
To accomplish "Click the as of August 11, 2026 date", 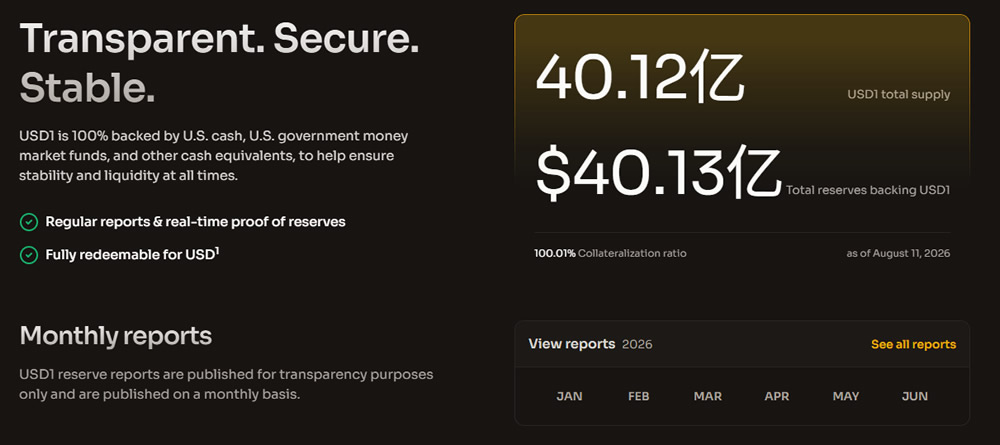I will coord(898,253).
